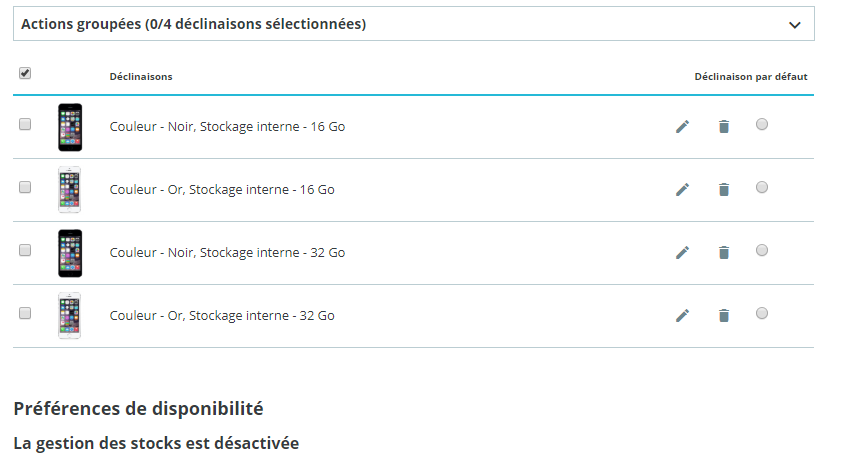Click the Actions groupées chevron arrow
The width and height of the screenshot is (842, 454).
click(x=795, y=25)
